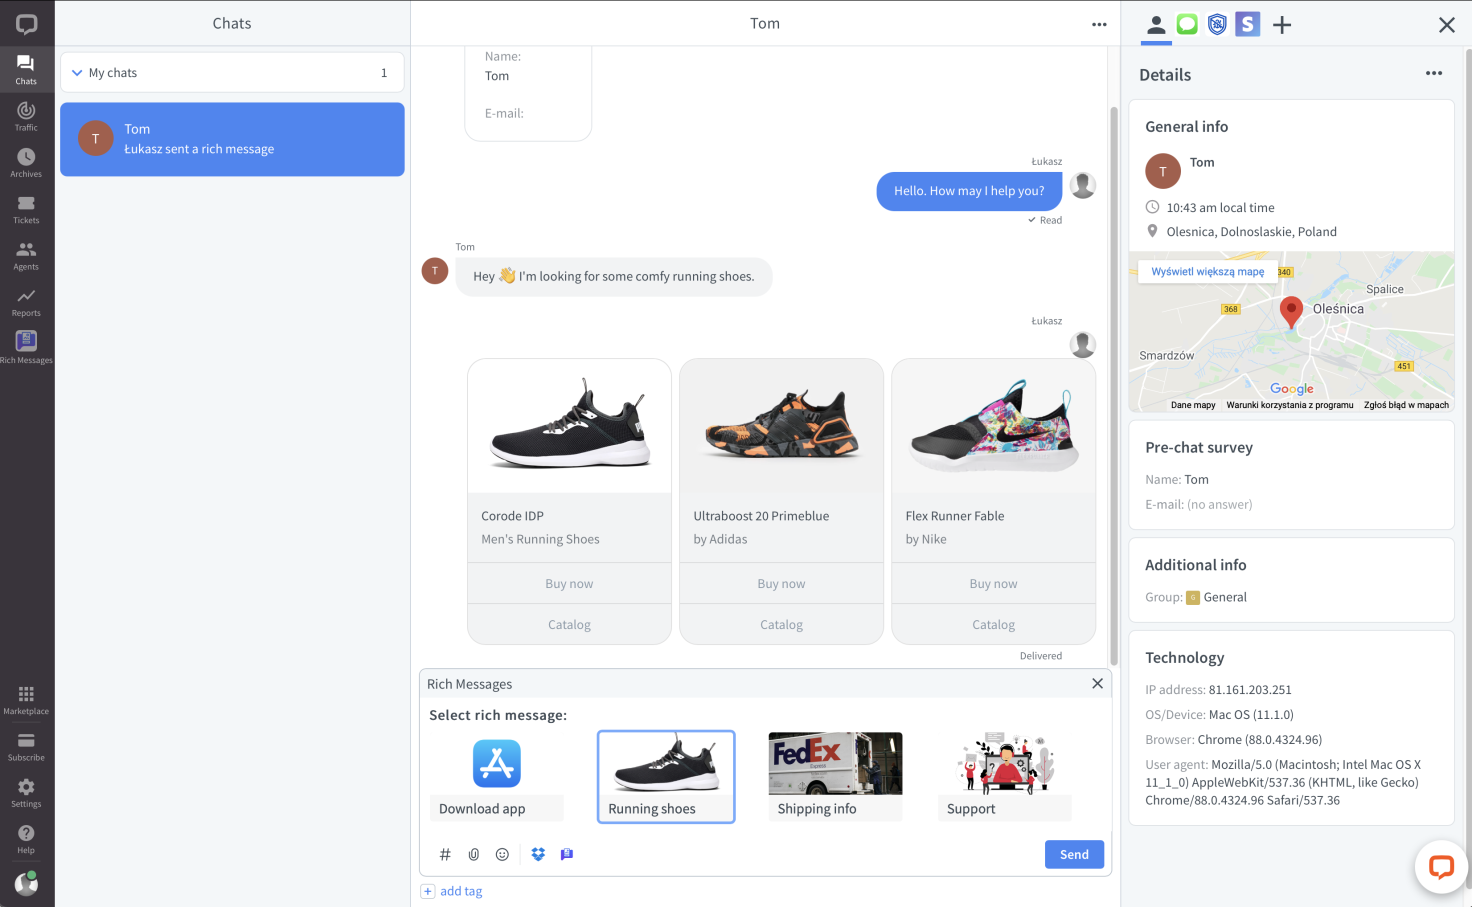Viewport: 1472px width, 907px height.
Task: Click Buy now on Corode IDP card
Action: [569, 584]
